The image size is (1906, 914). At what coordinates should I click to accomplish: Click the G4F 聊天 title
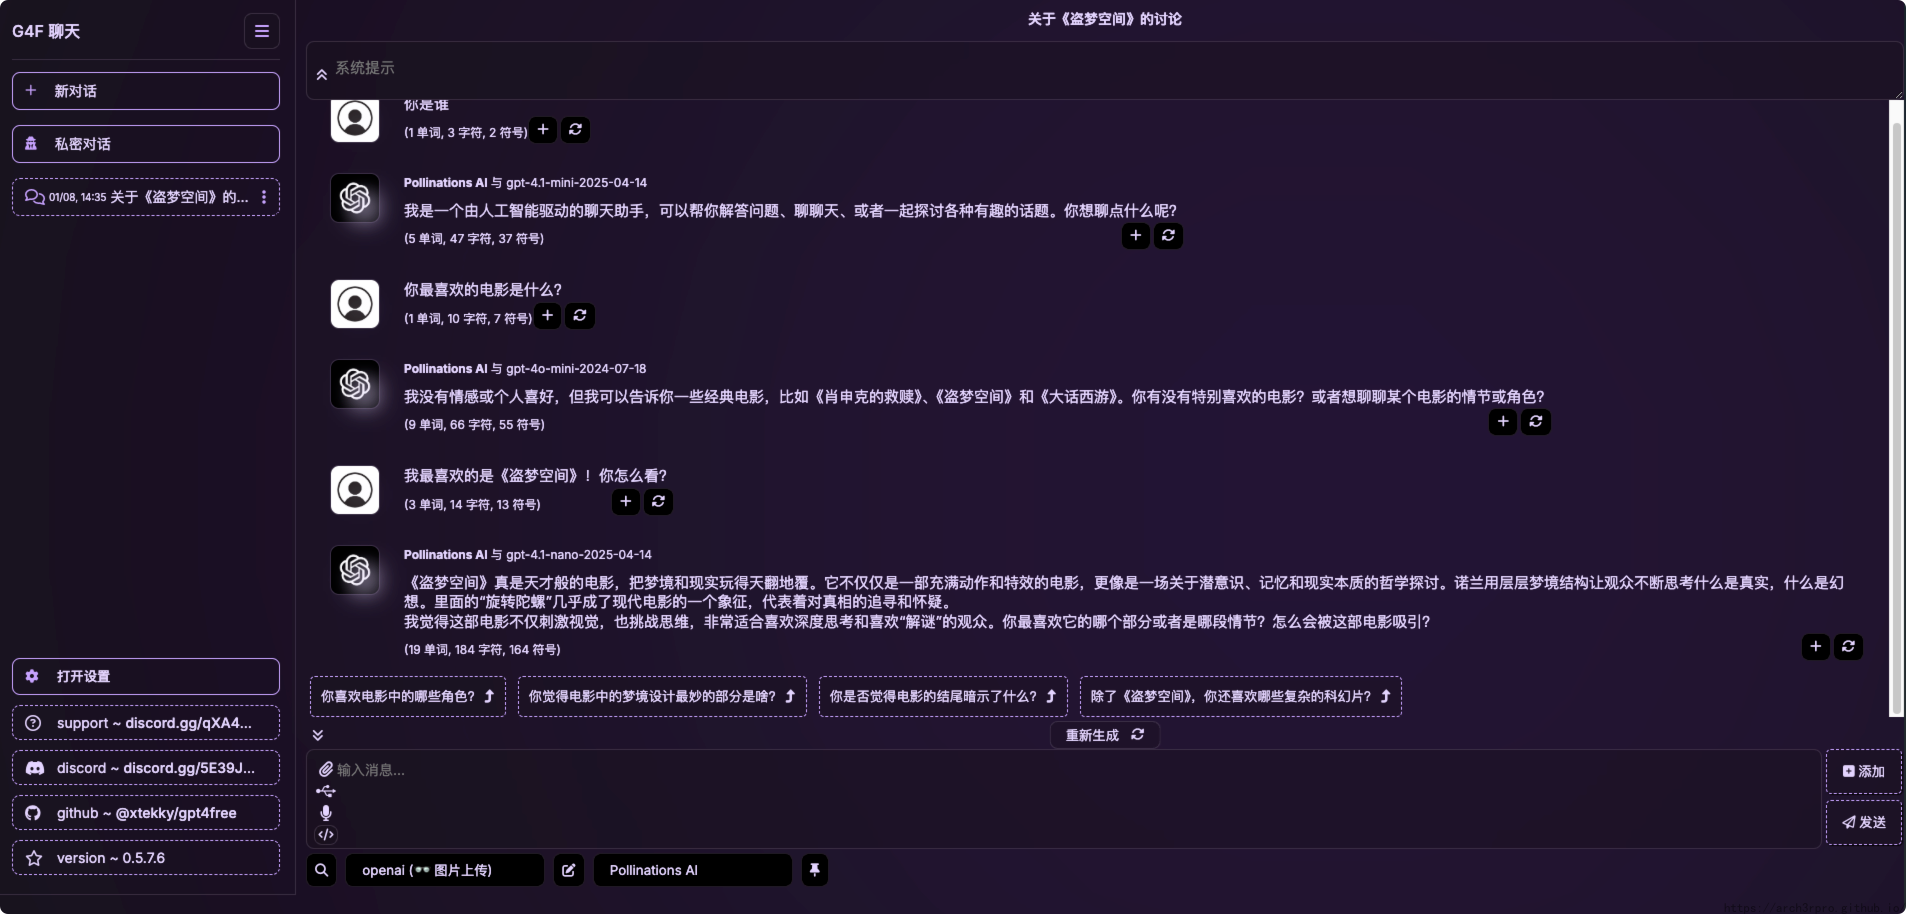pyautogui.click(x=46, y=31)
